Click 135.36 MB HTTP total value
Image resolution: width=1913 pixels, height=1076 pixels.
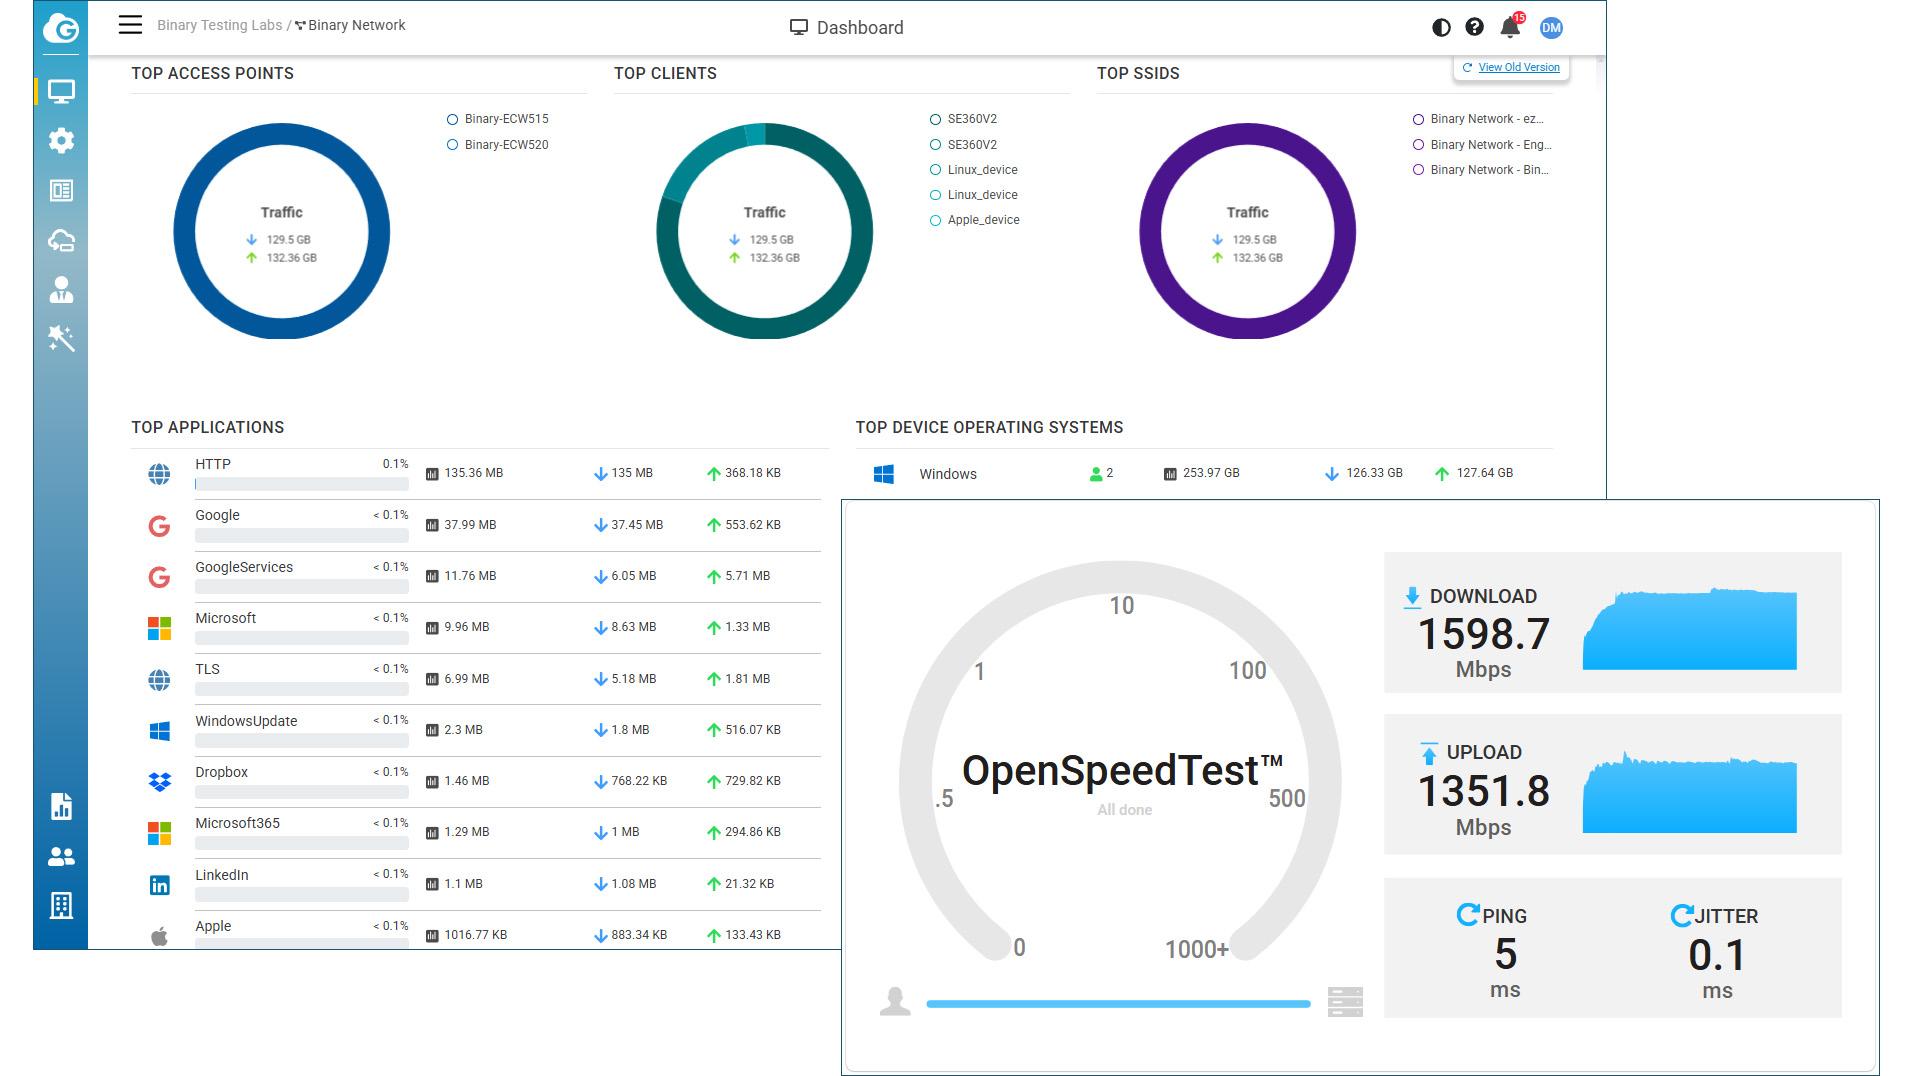coord(474,473)
